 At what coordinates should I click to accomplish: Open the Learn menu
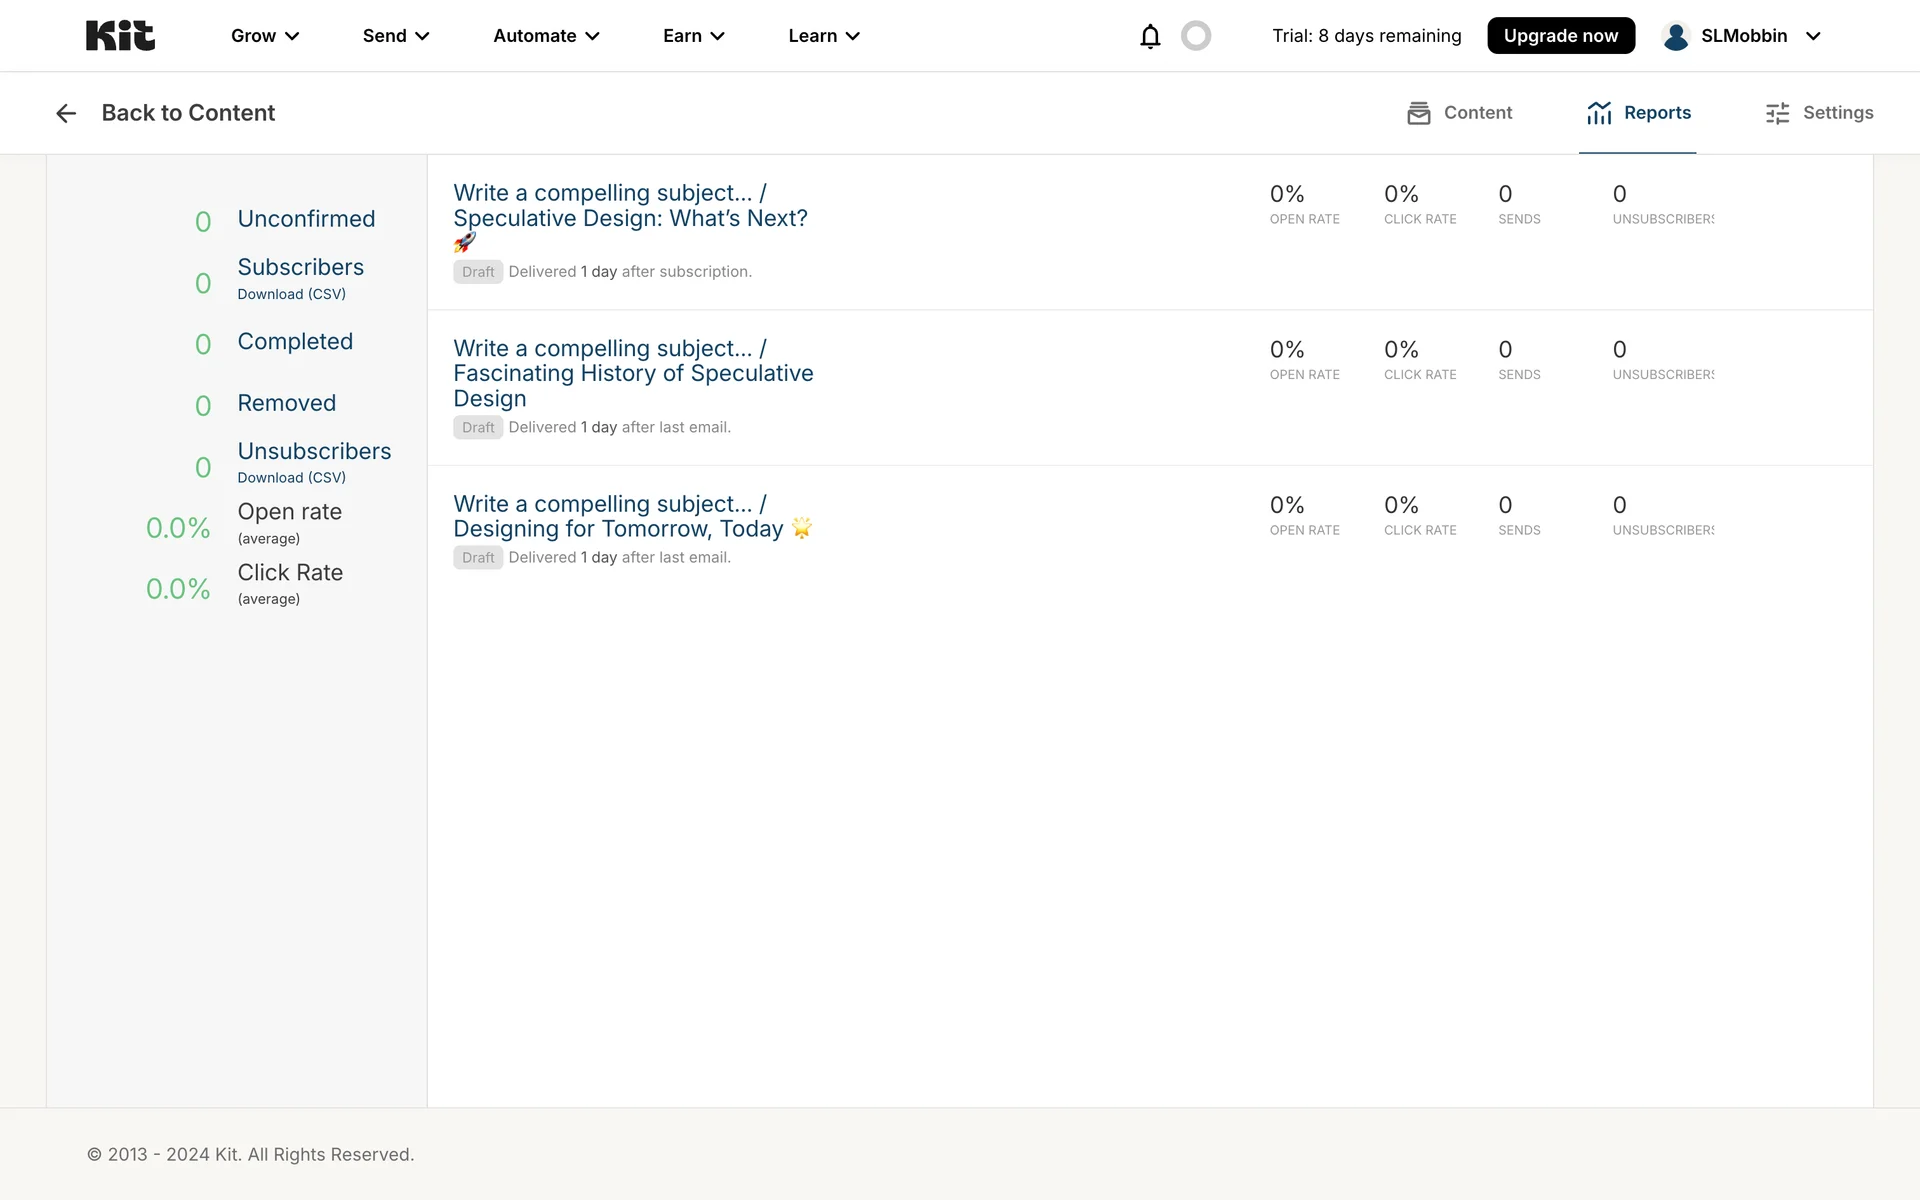(823, 36)
